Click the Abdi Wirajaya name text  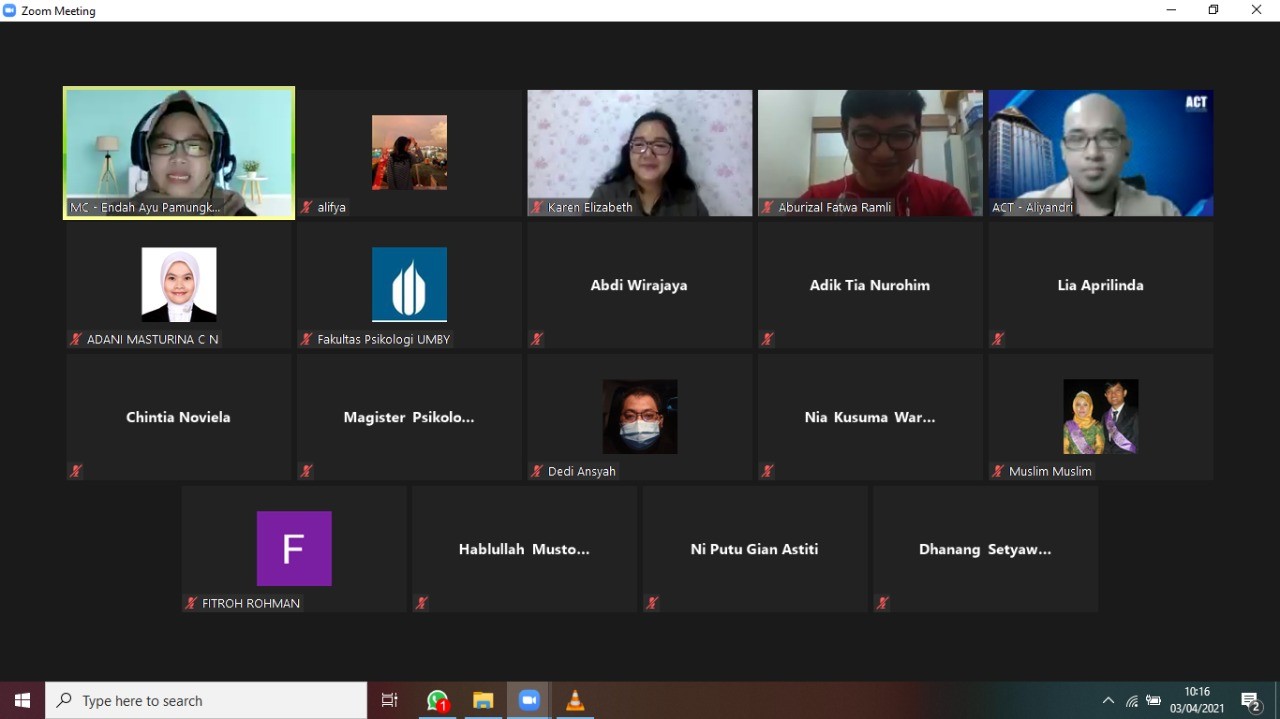click(639, 285)
